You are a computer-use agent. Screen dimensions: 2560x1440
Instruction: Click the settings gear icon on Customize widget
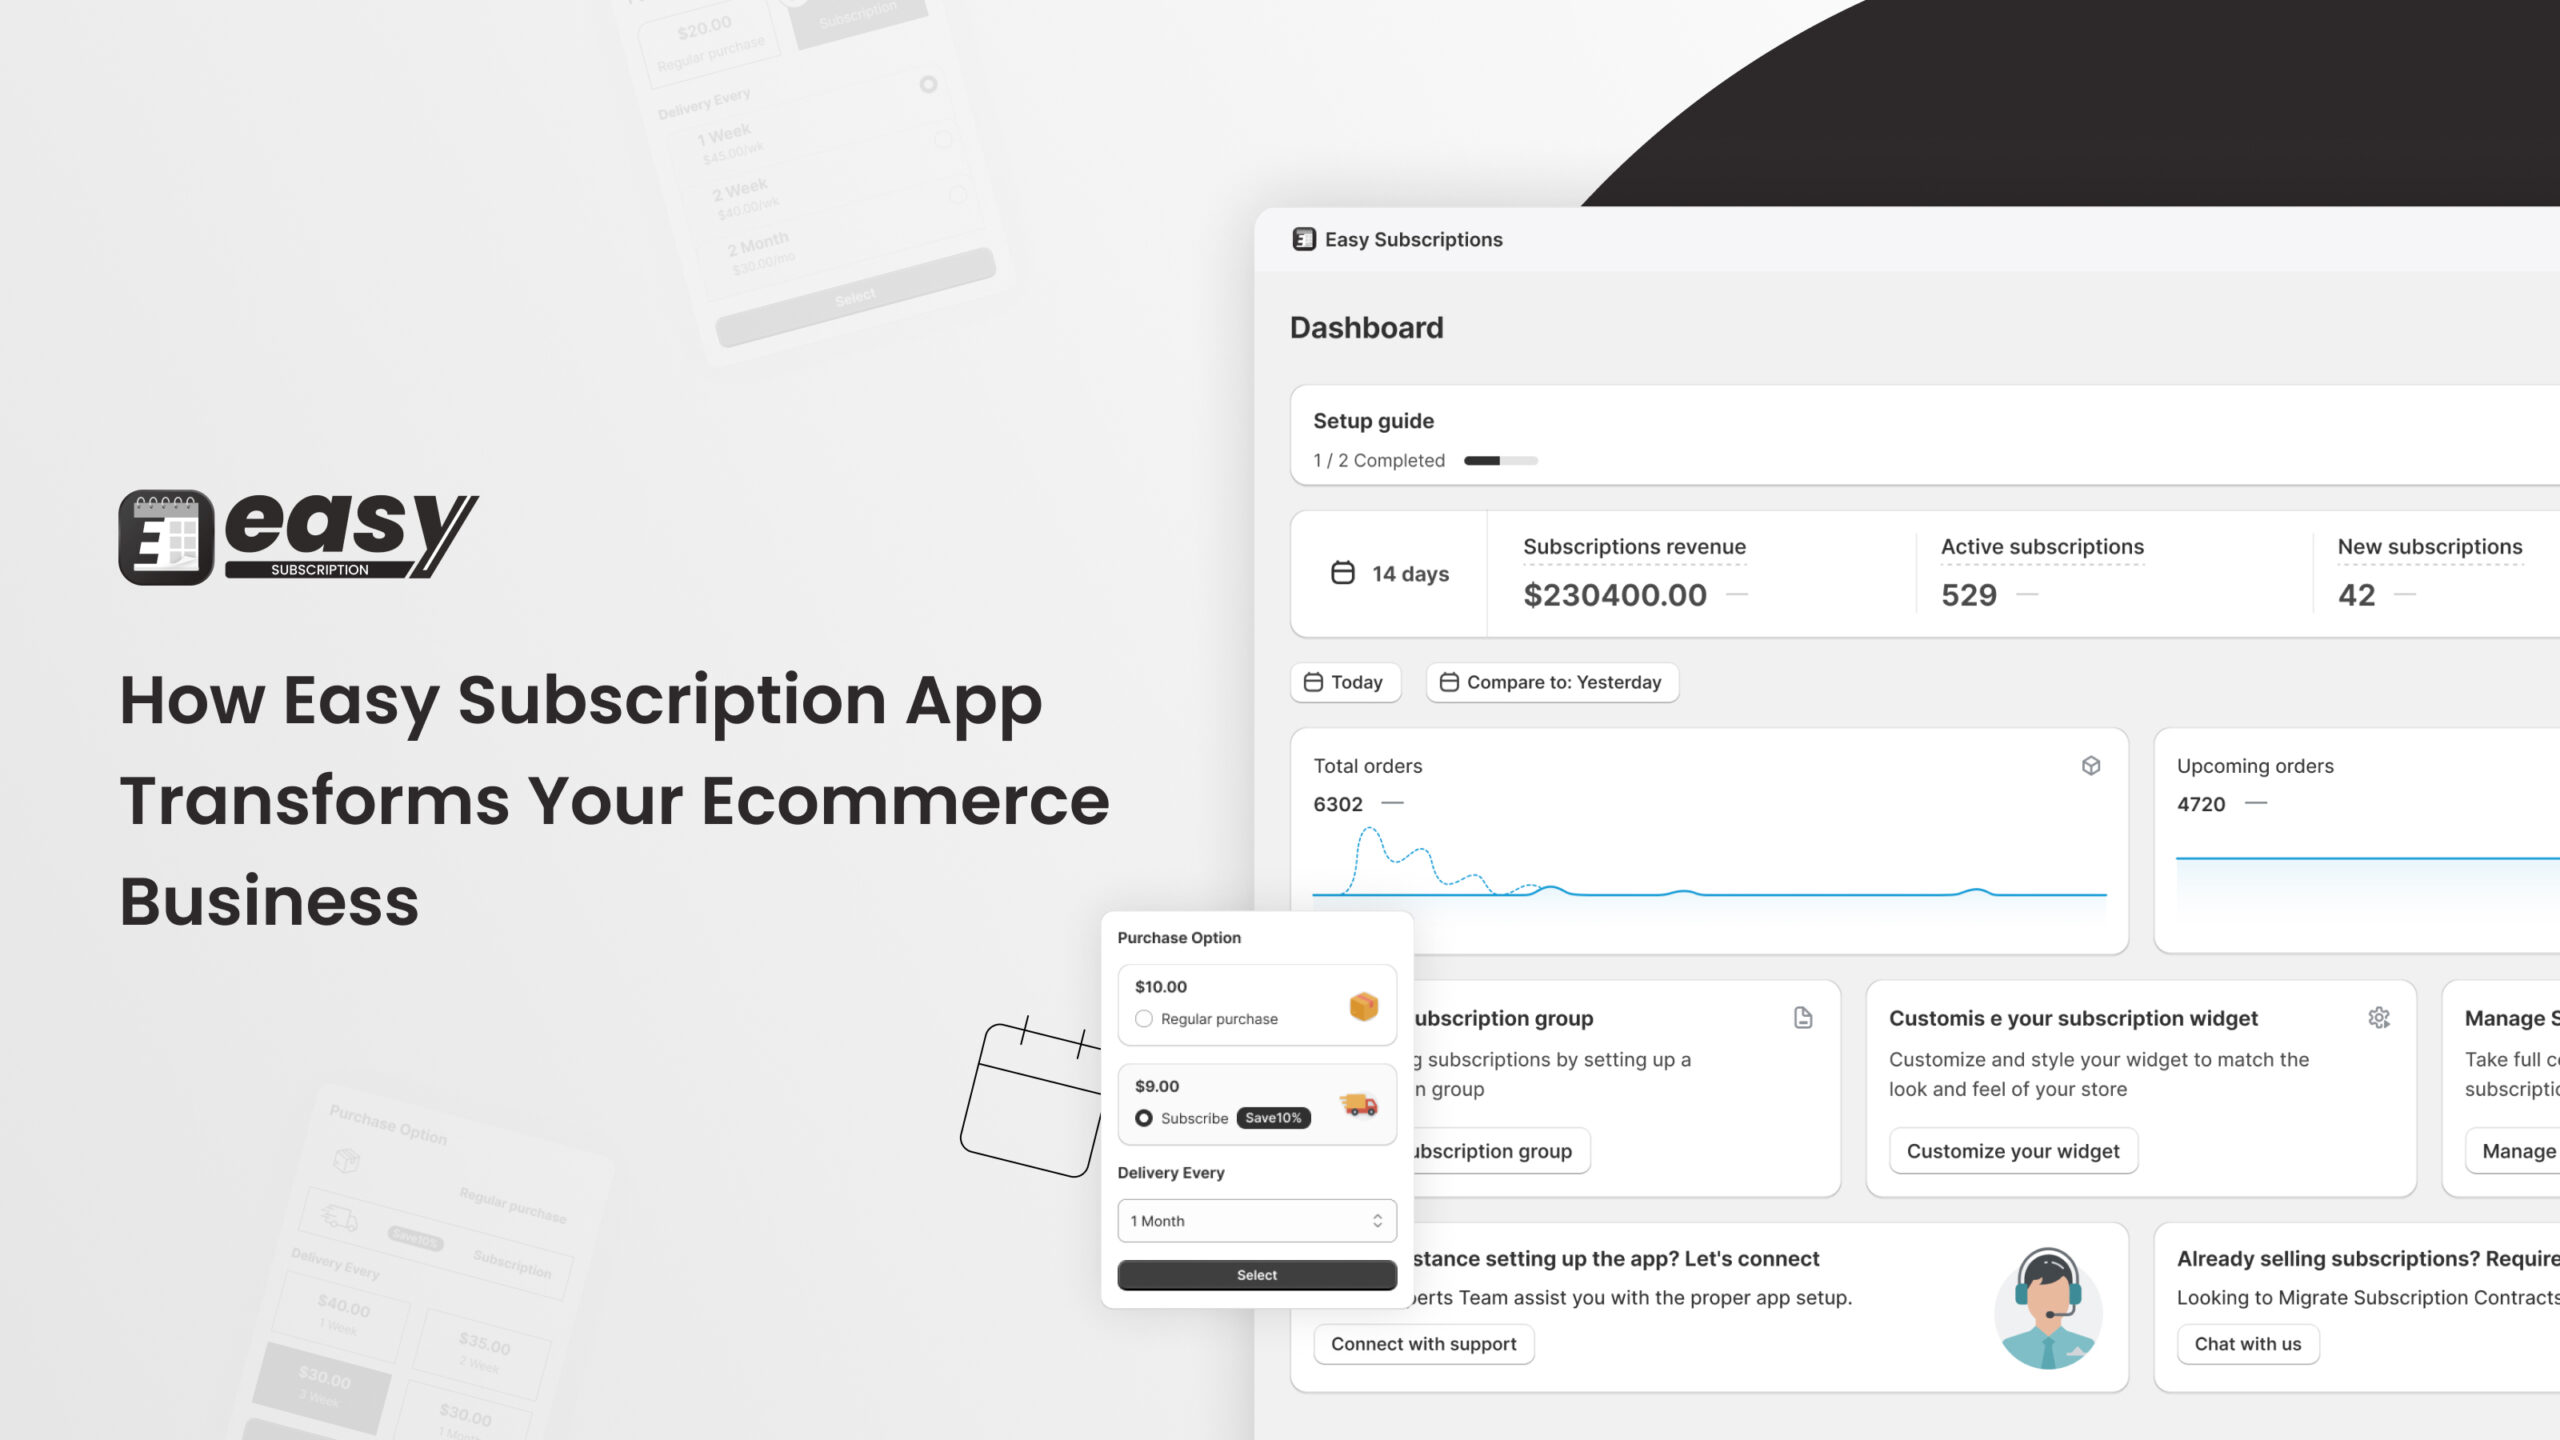(x=2377, y=1018)
